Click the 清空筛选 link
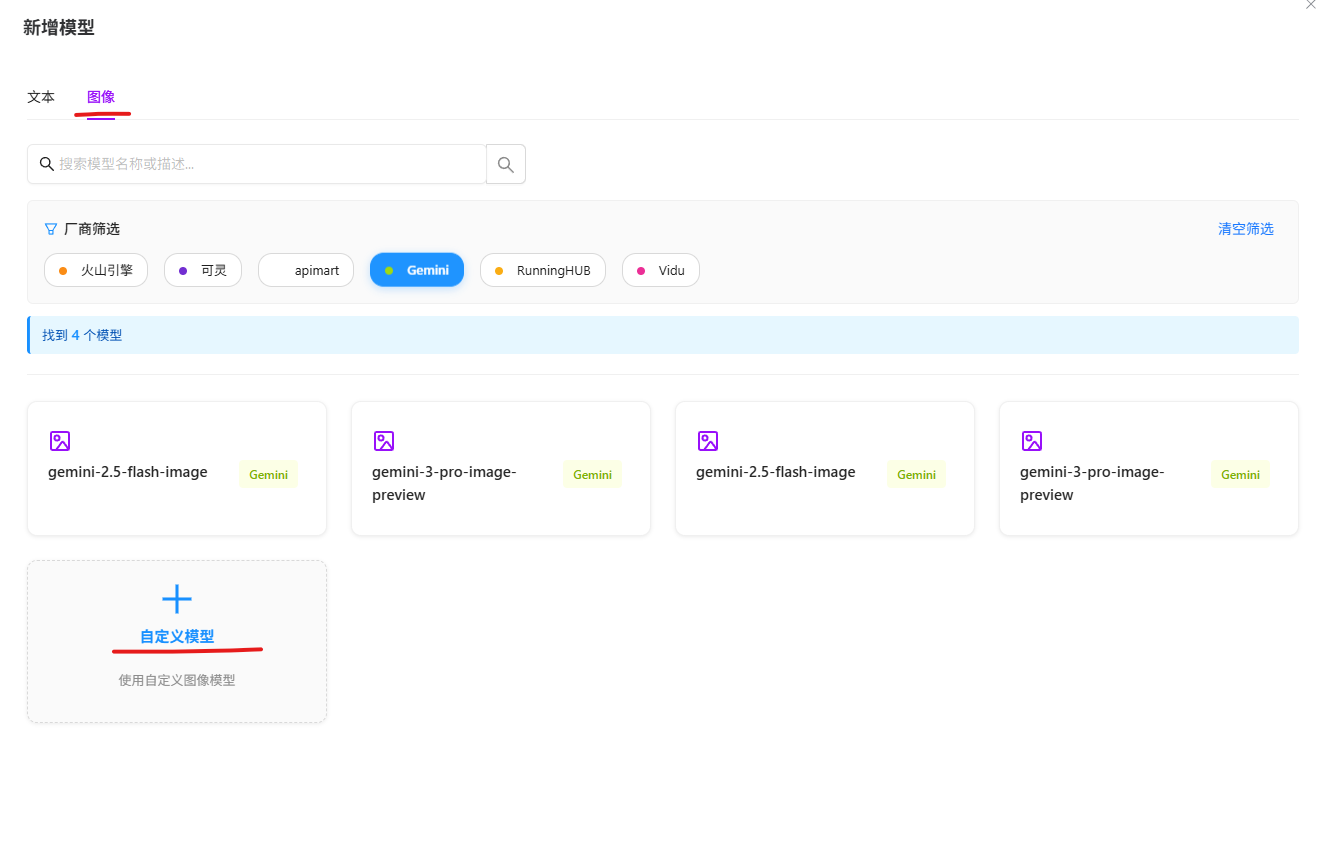This screenshot has height=847, width=1321. (x=1245, y=229)
